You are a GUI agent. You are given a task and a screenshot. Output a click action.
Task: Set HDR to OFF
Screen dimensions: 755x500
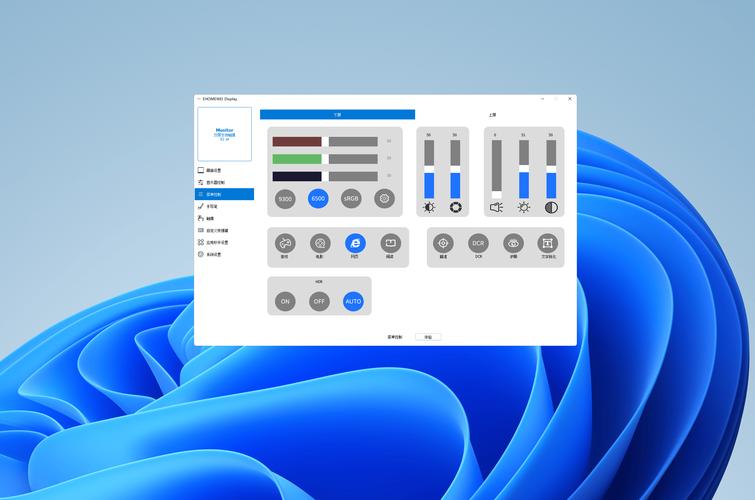tap(319, 301)
